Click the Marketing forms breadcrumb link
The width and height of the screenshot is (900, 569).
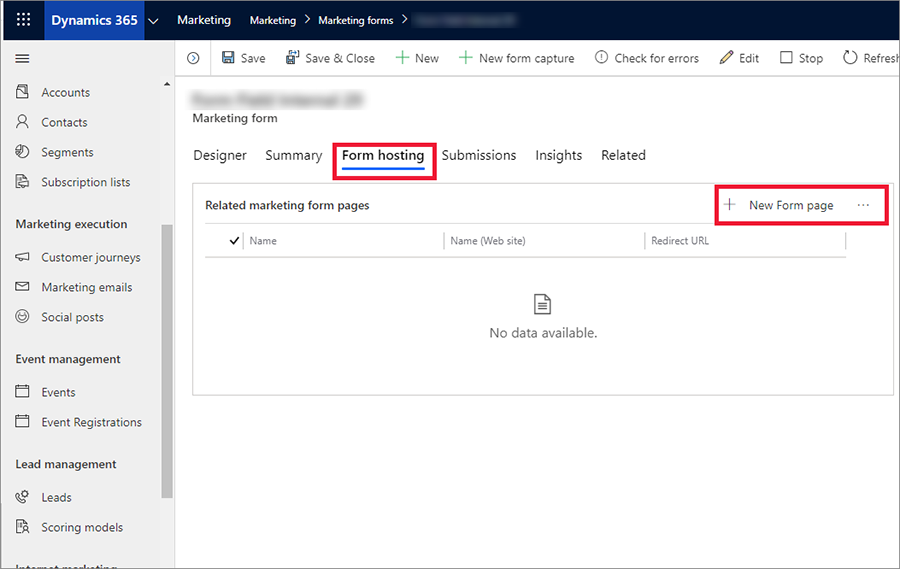click(x=356, y=21)
